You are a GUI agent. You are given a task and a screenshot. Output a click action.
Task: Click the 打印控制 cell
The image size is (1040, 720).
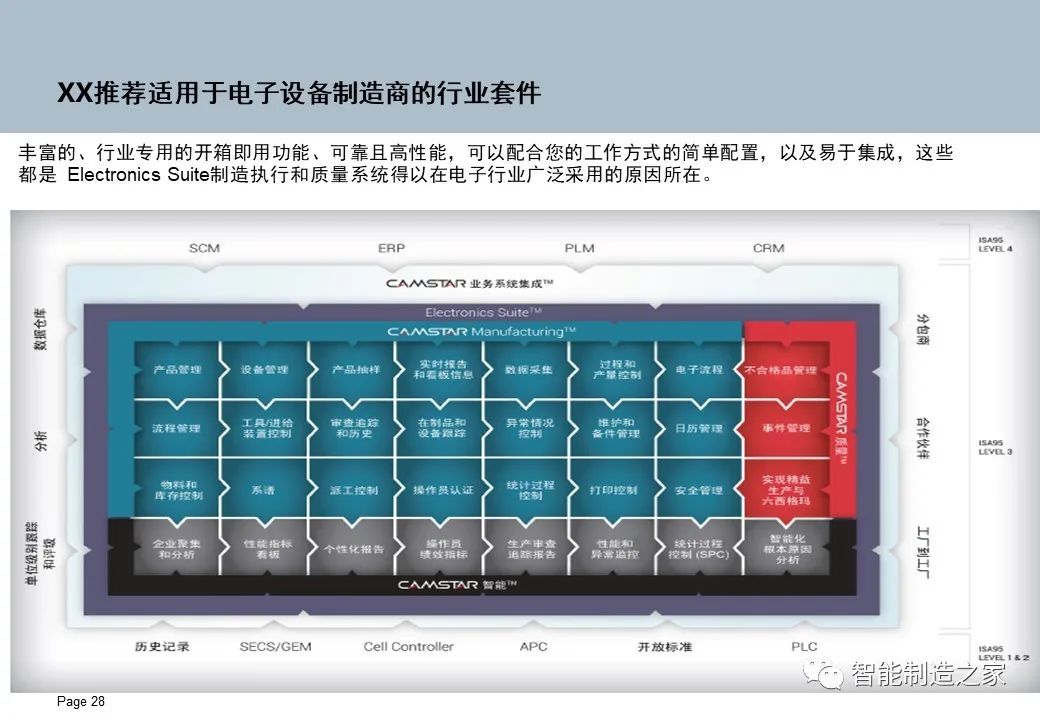614,489
